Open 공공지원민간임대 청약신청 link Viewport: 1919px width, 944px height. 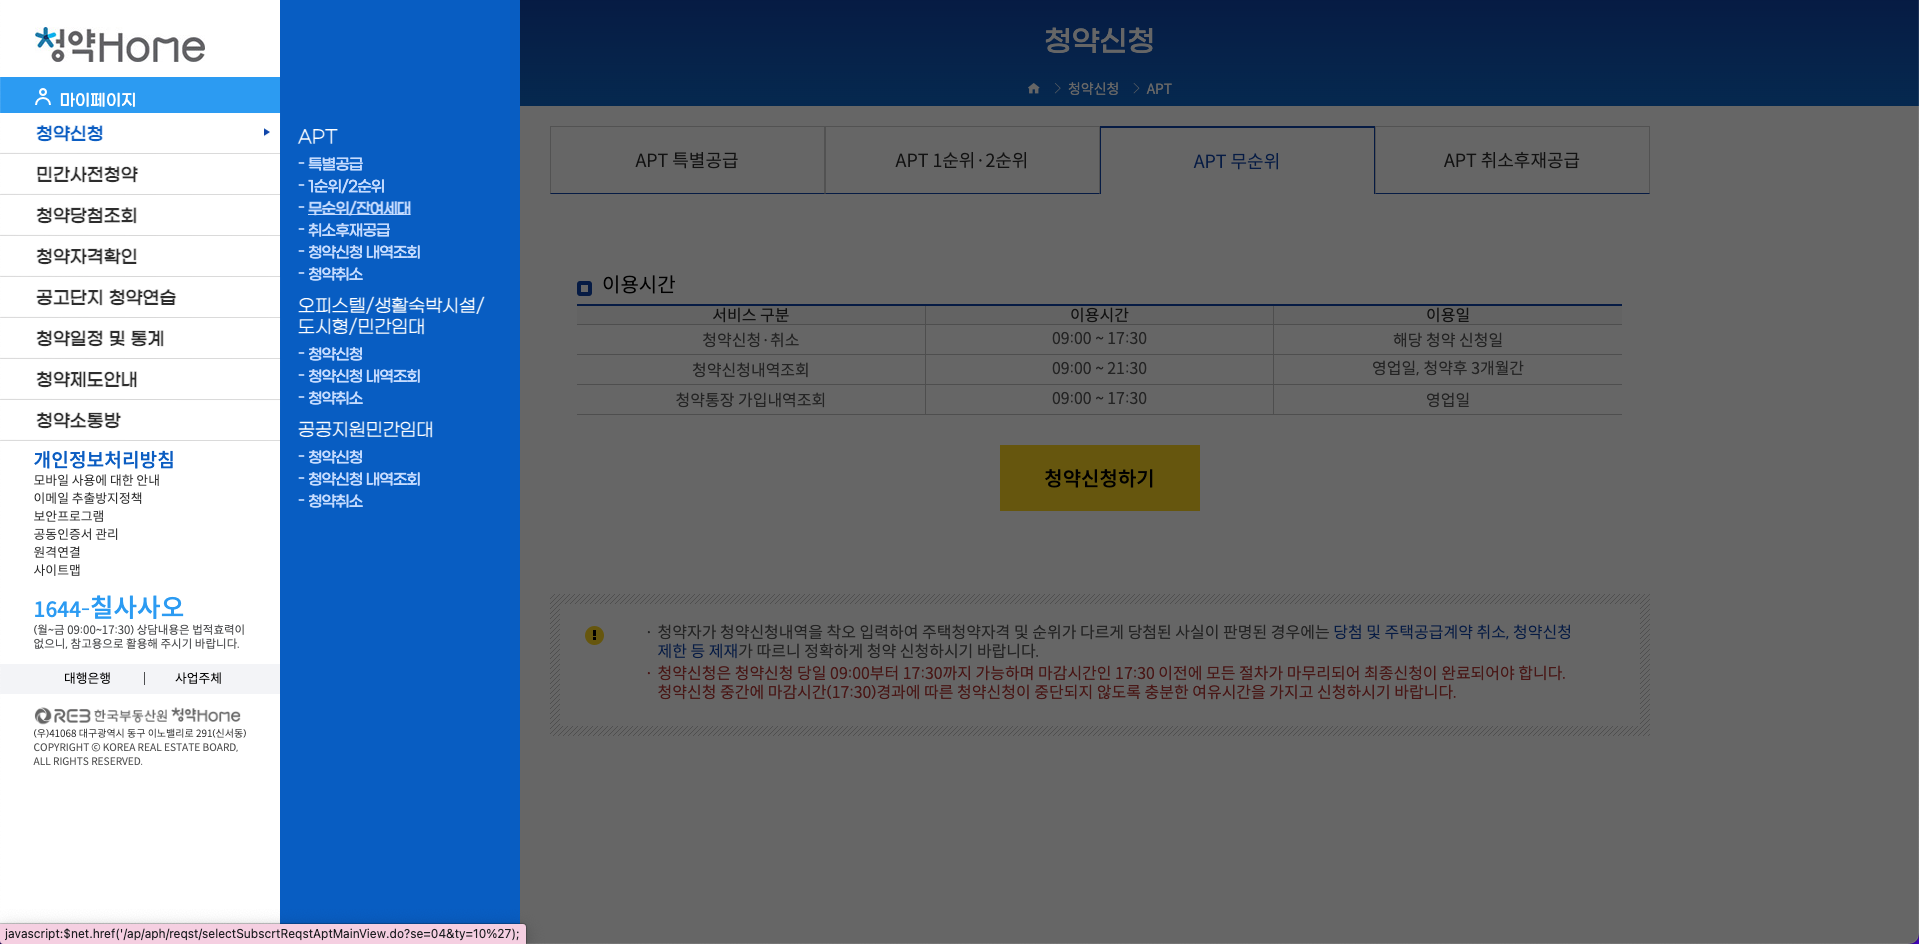click(x=335, y=457)
